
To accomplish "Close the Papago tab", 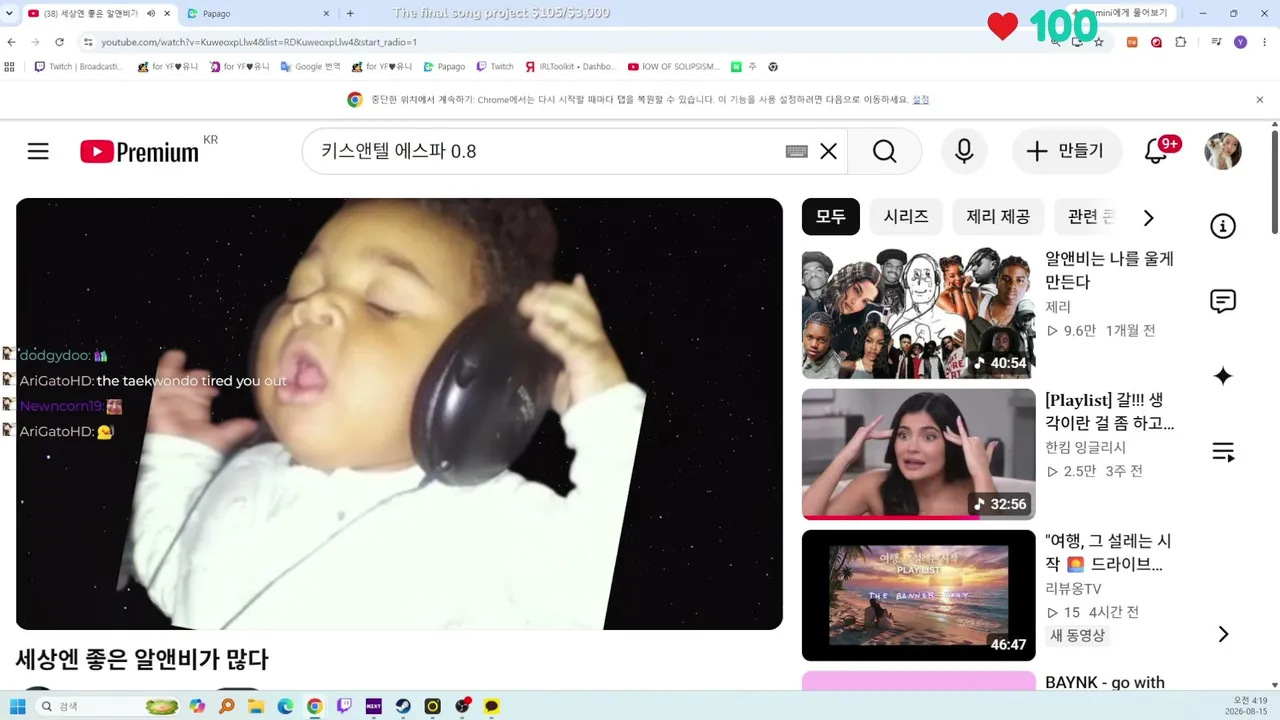I will 326,13.
